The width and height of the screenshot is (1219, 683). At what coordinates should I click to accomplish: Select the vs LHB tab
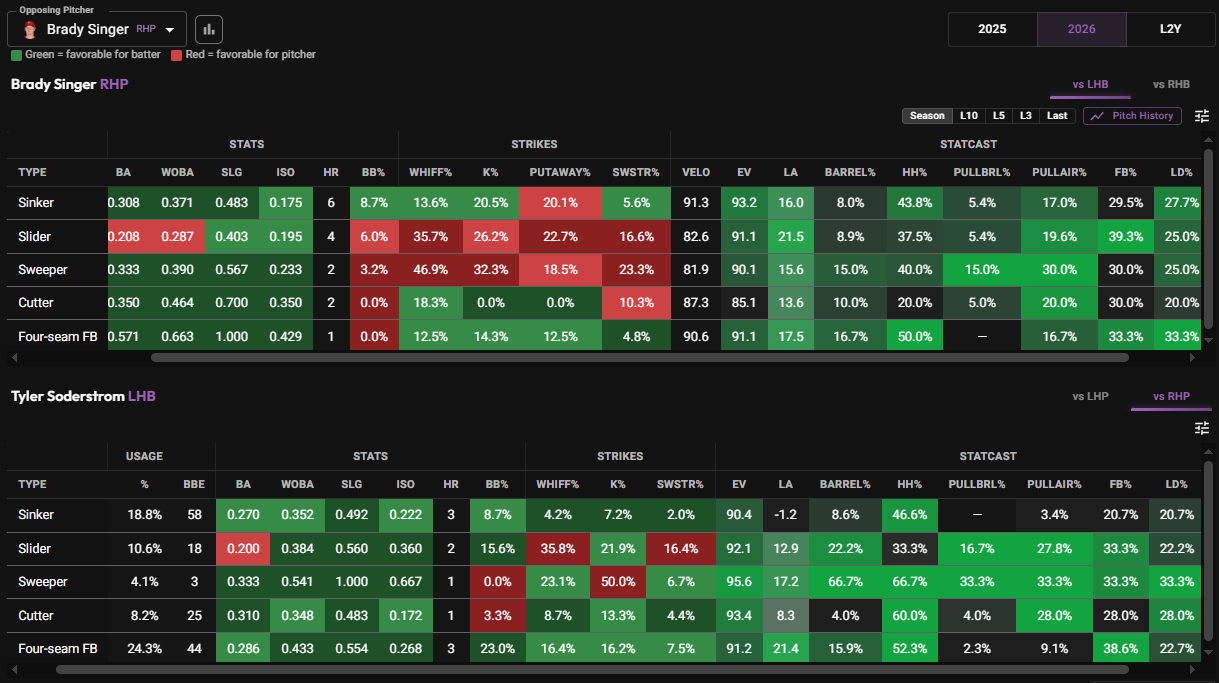(x=1090, y=85)
